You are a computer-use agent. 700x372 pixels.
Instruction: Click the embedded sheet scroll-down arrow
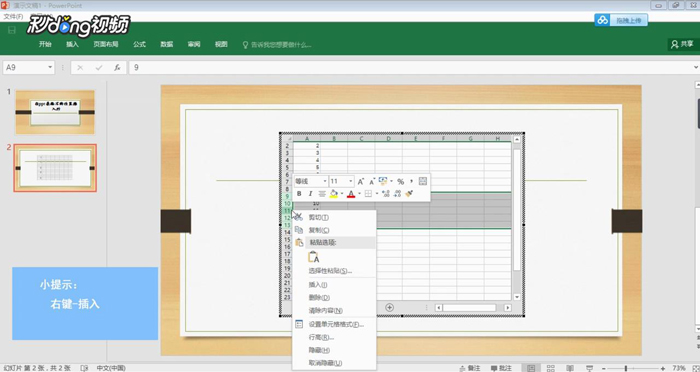(517, 297)
